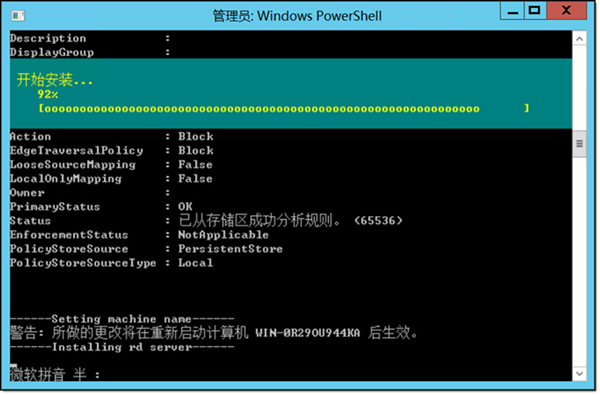The height and width of the screenshot is (395, 600).
Task: Click the yellow installation progress bar
Action: click(284, 109)
